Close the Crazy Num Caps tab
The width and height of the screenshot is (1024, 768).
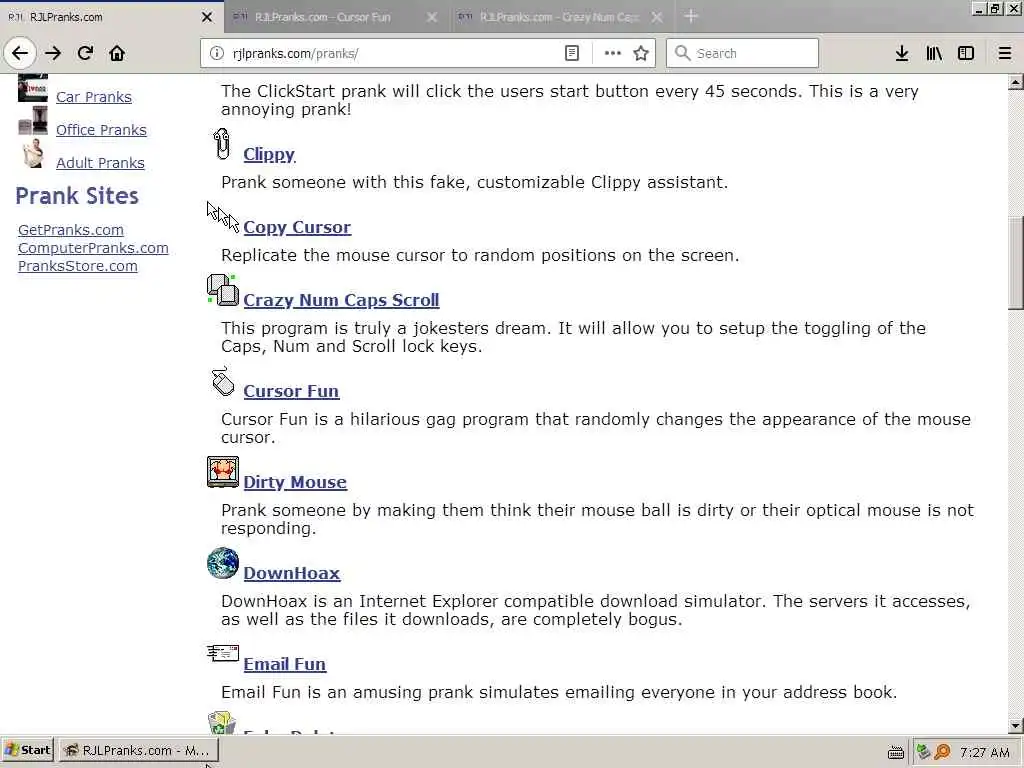(657, 17)
